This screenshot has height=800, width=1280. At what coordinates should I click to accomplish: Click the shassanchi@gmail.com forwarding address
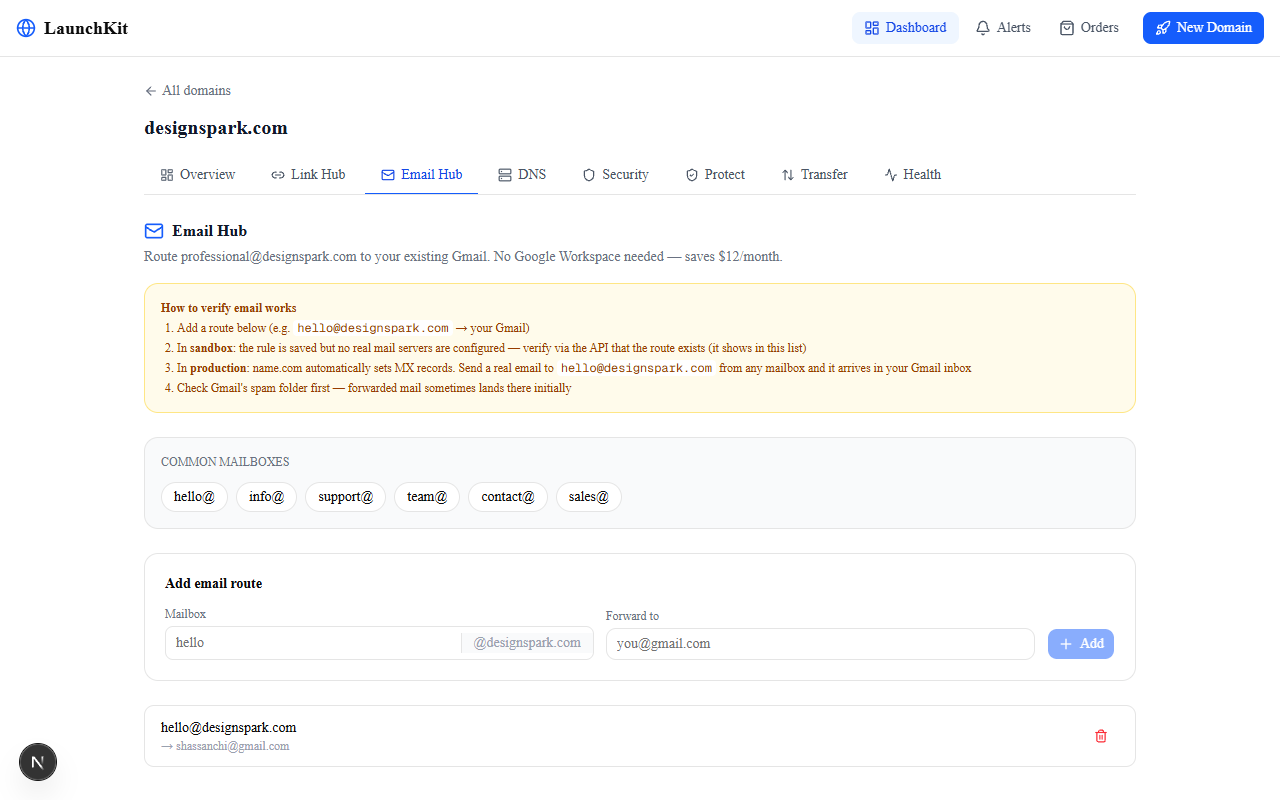pyautogui.click(x=232, y=746)
